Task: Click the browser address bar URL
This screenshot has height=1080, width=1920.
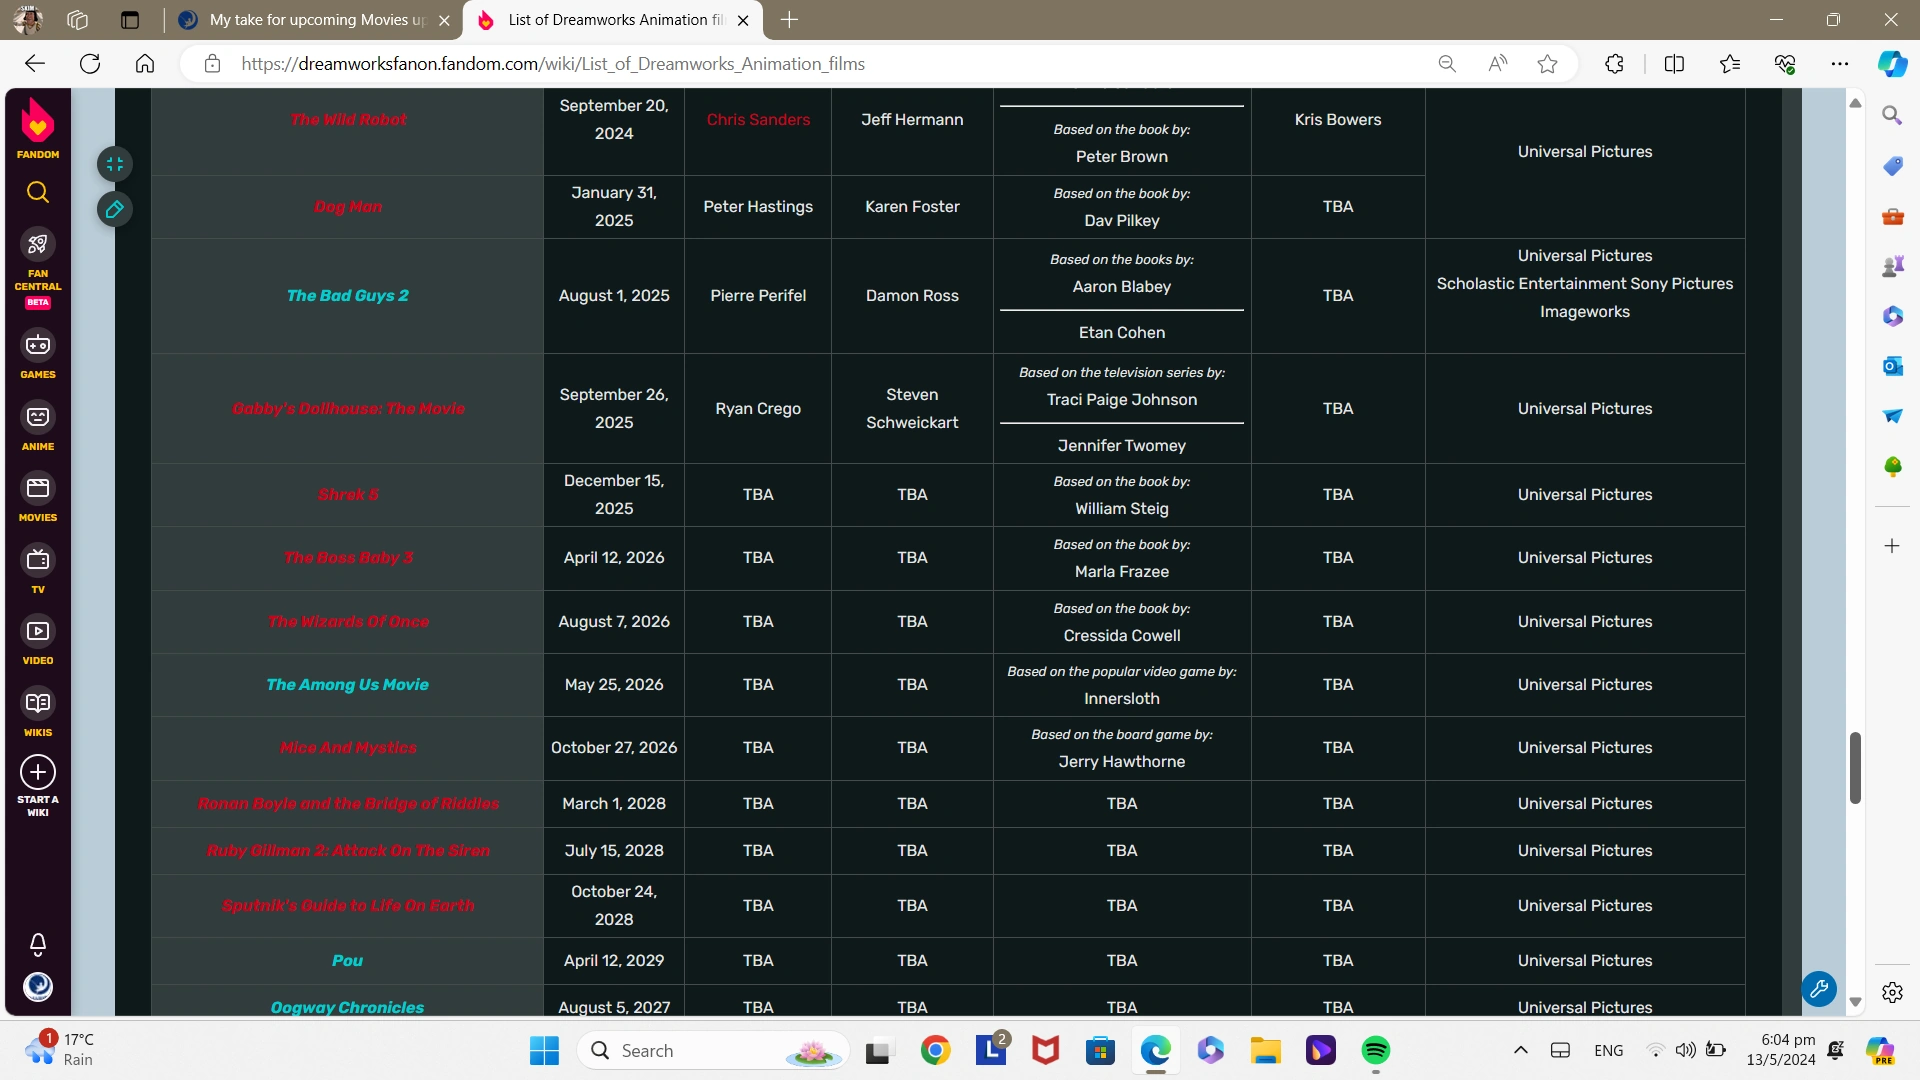Action: point(552,64)
